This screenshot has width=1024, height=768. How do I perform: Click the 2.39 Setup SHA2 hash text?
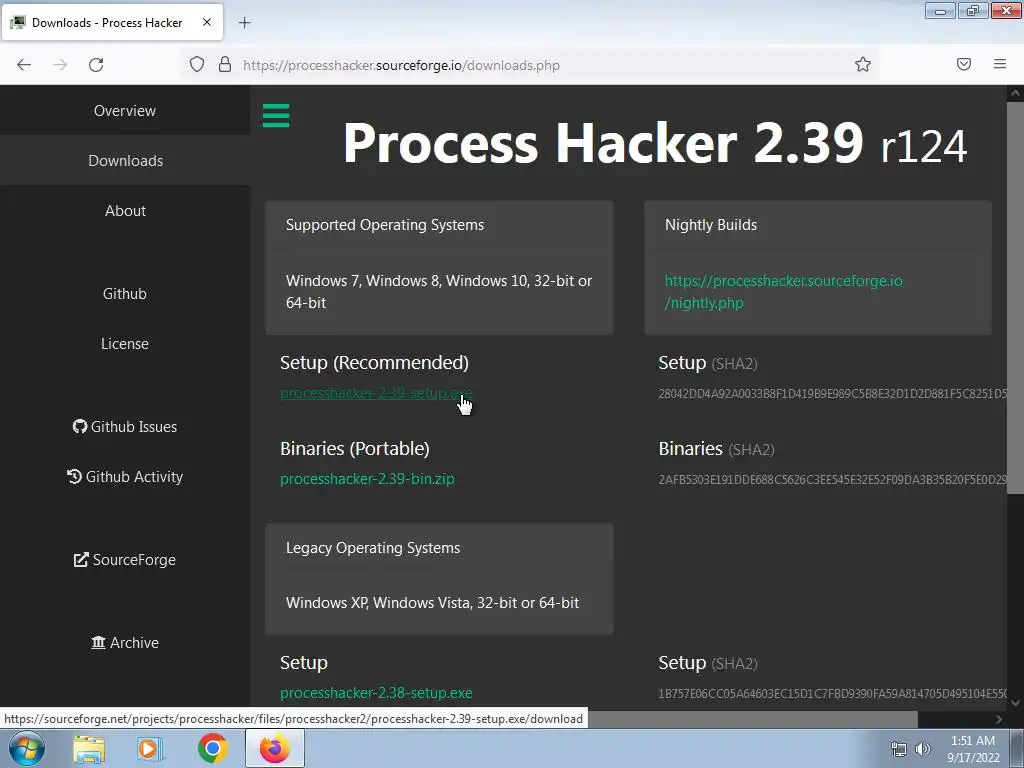click(833, 393)
